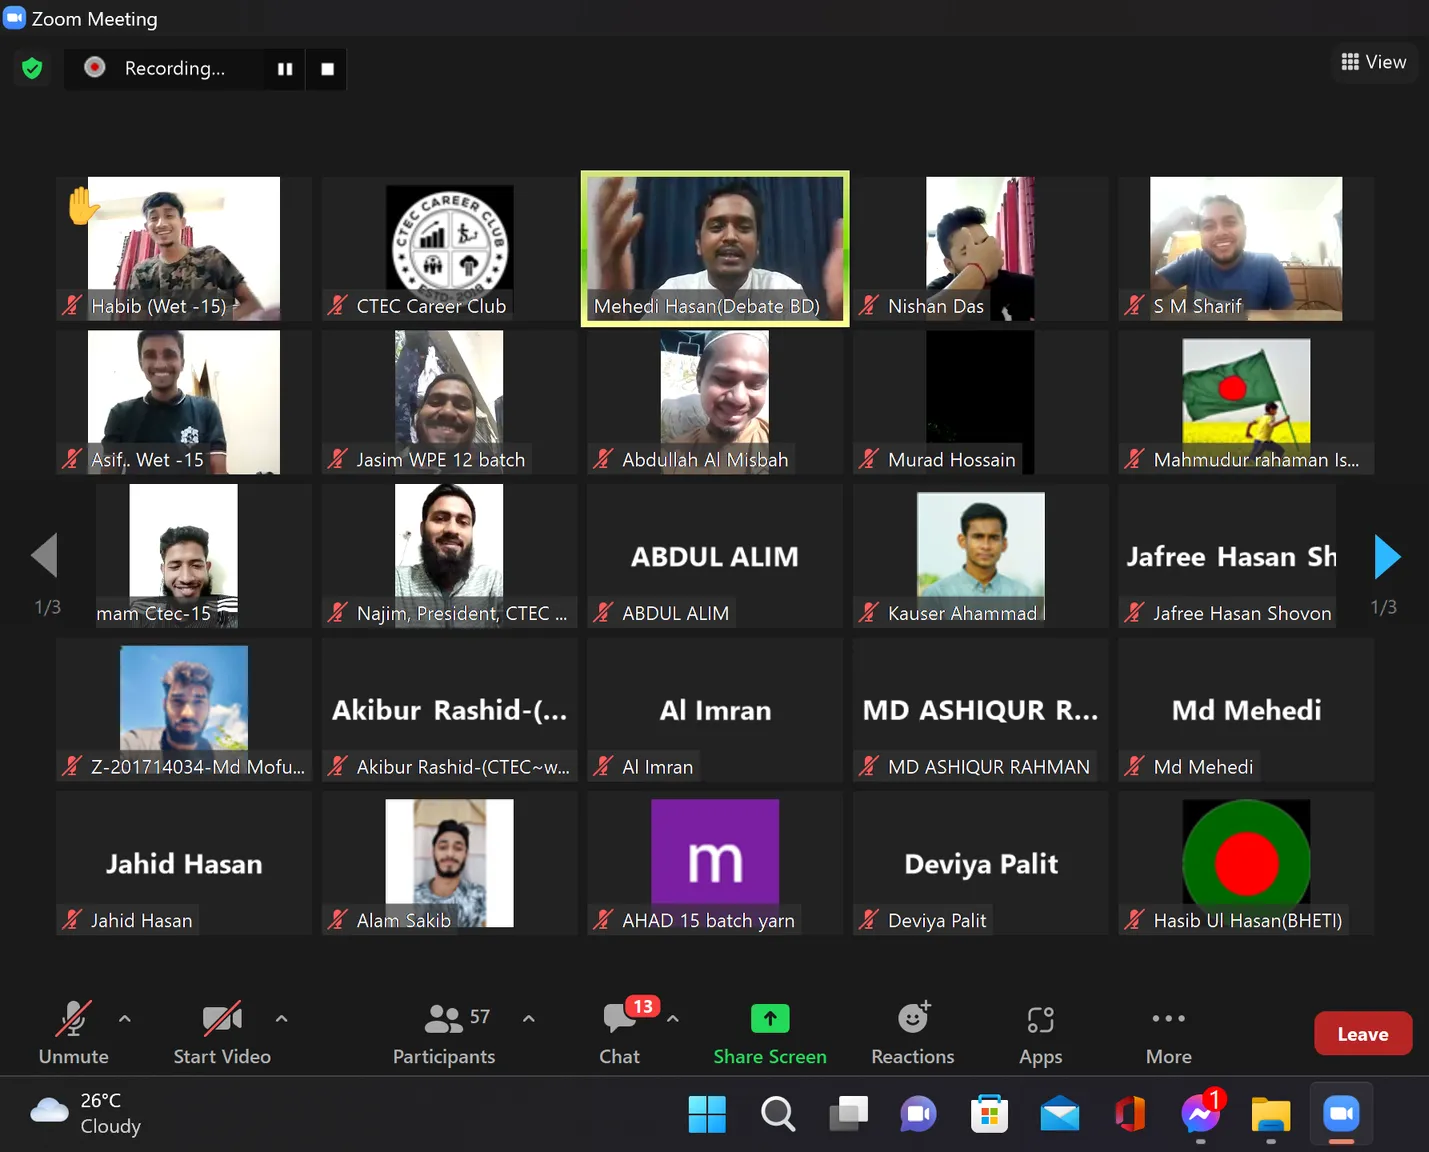Image resolution: width=1429 pixels, height=1152 pixels.
Task: Select MD ASHIQUR RAHMAN participant tile
Action: [x=981, y=710]
